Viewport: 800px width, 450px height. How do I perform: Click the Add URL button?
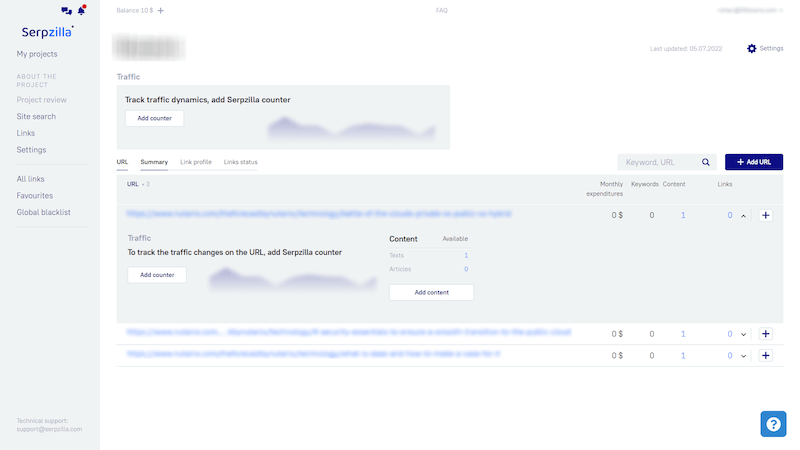[753, 162]
